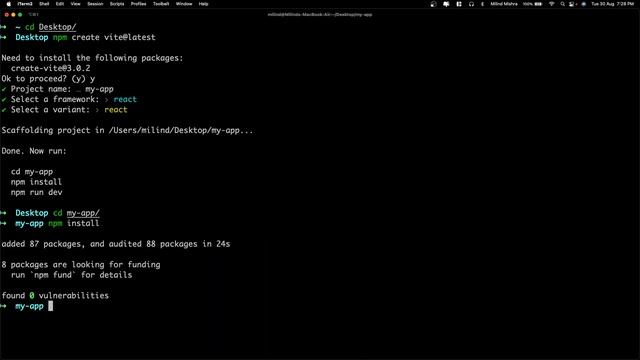Click the display mirroring icon in menu bar
The height and width of the screenshot is (360, 640).
point(572,4)
